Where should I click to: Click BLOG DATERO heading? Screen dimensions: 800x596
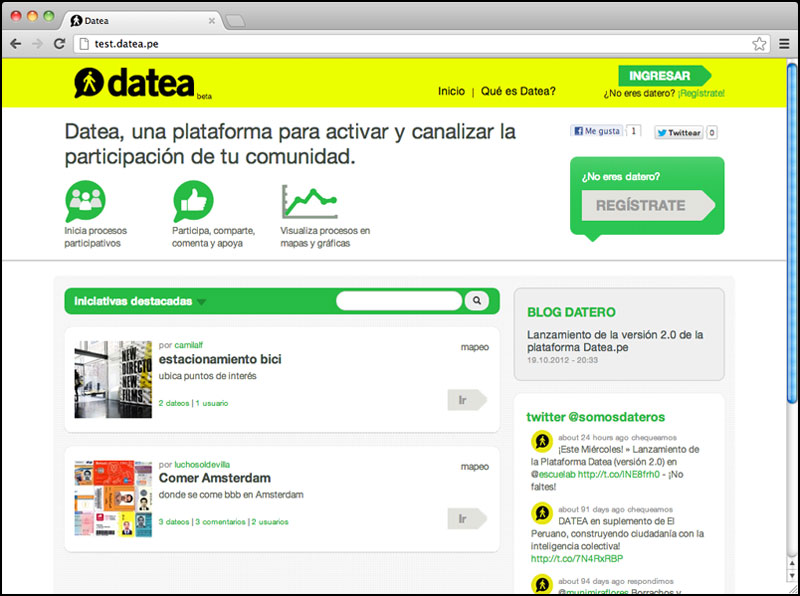click(571, 312)
